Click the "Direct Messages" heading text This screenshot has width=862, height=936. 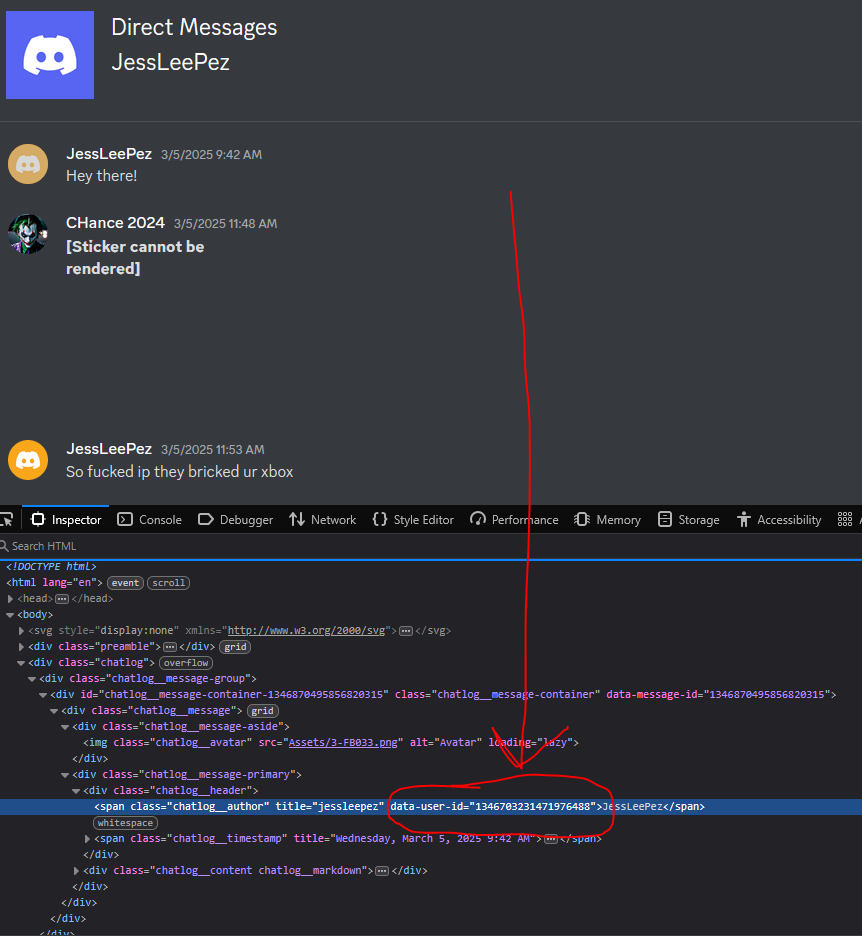[194, 27]
